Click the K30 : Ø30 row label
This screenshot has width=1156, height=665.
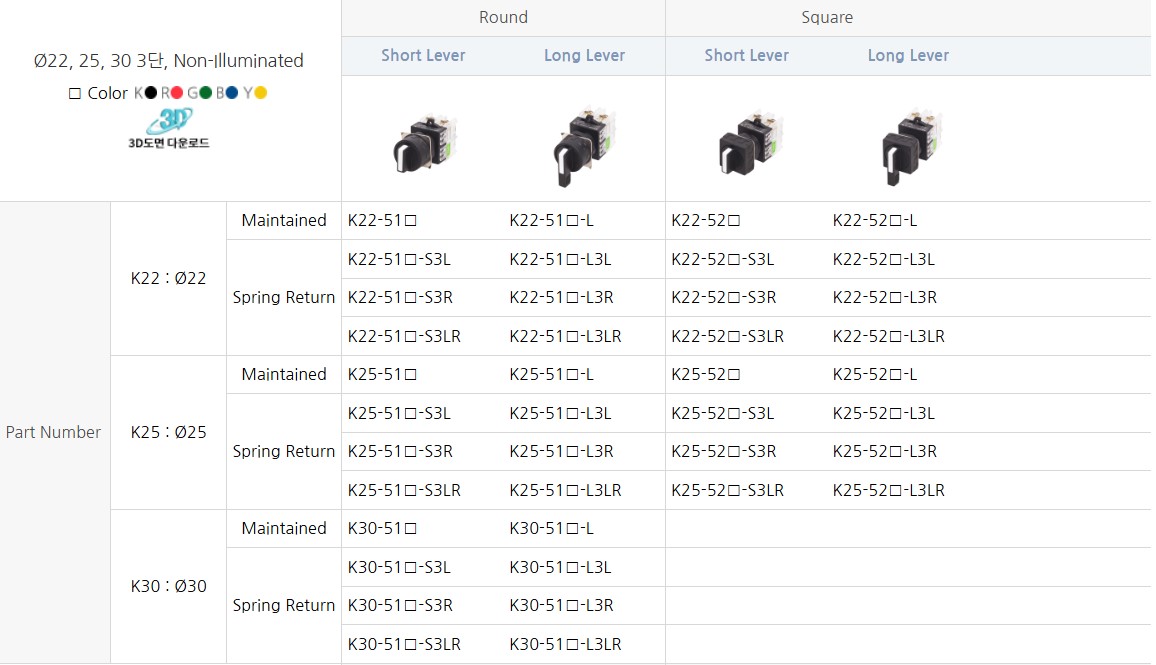tap(168, 586)
